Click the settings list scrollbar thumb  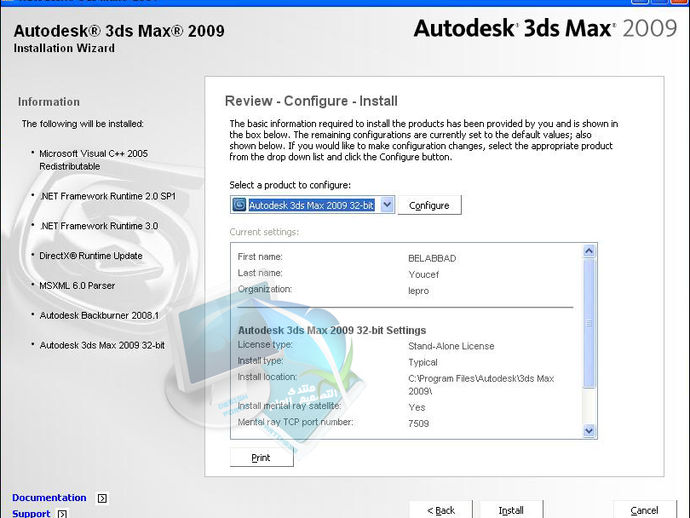[x=589, y=323]
